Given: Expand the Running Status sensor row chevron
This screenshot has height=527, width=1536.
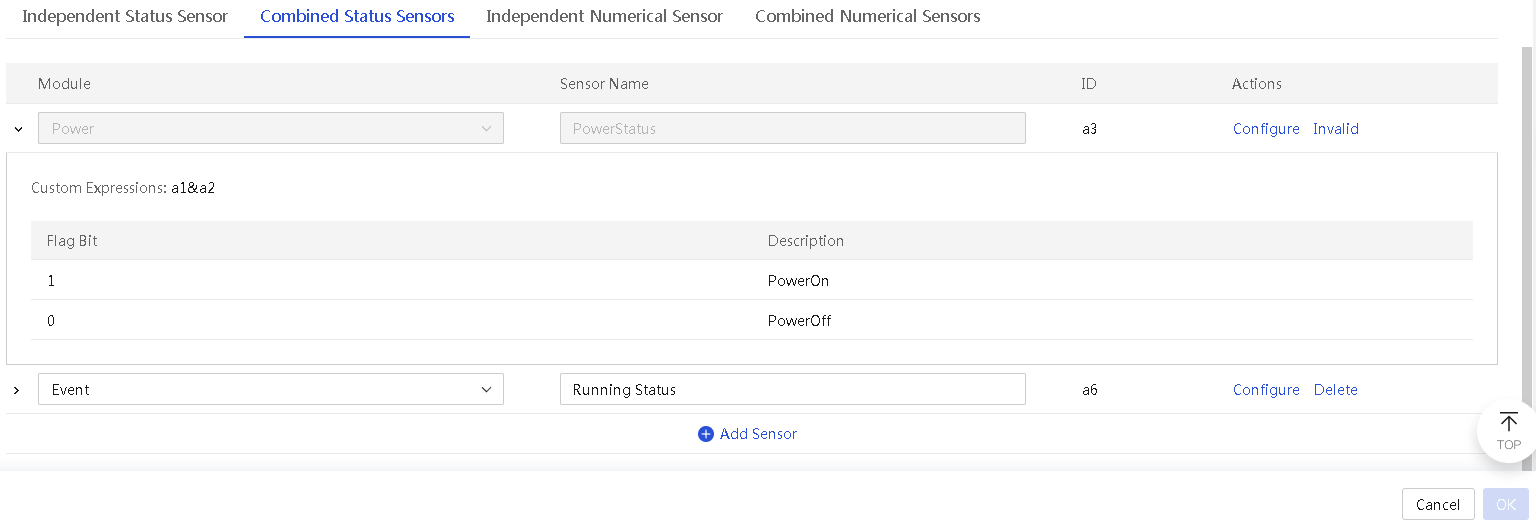Looking at the screenshot, I should [x=16, y=390].
